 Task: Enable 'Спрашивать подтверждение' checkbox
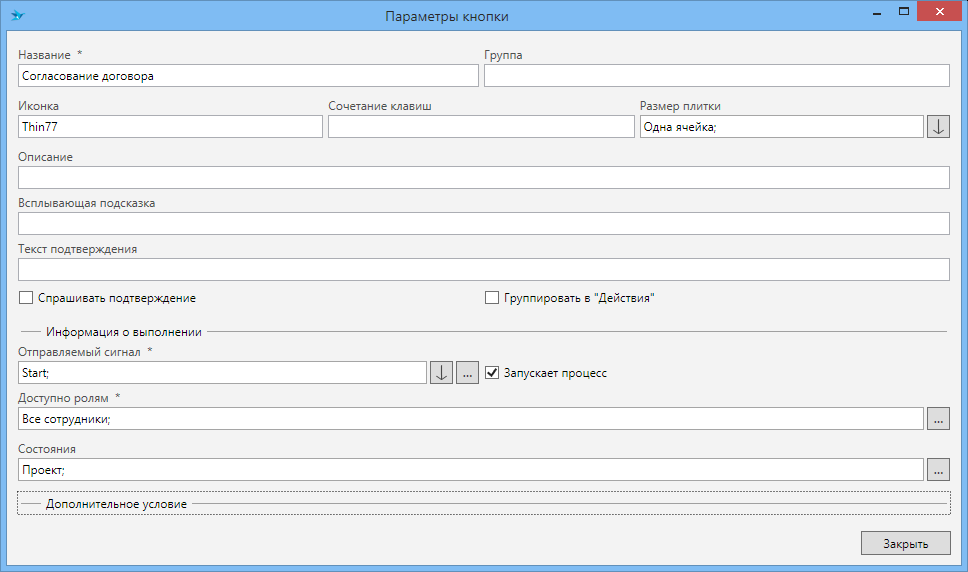26,298
